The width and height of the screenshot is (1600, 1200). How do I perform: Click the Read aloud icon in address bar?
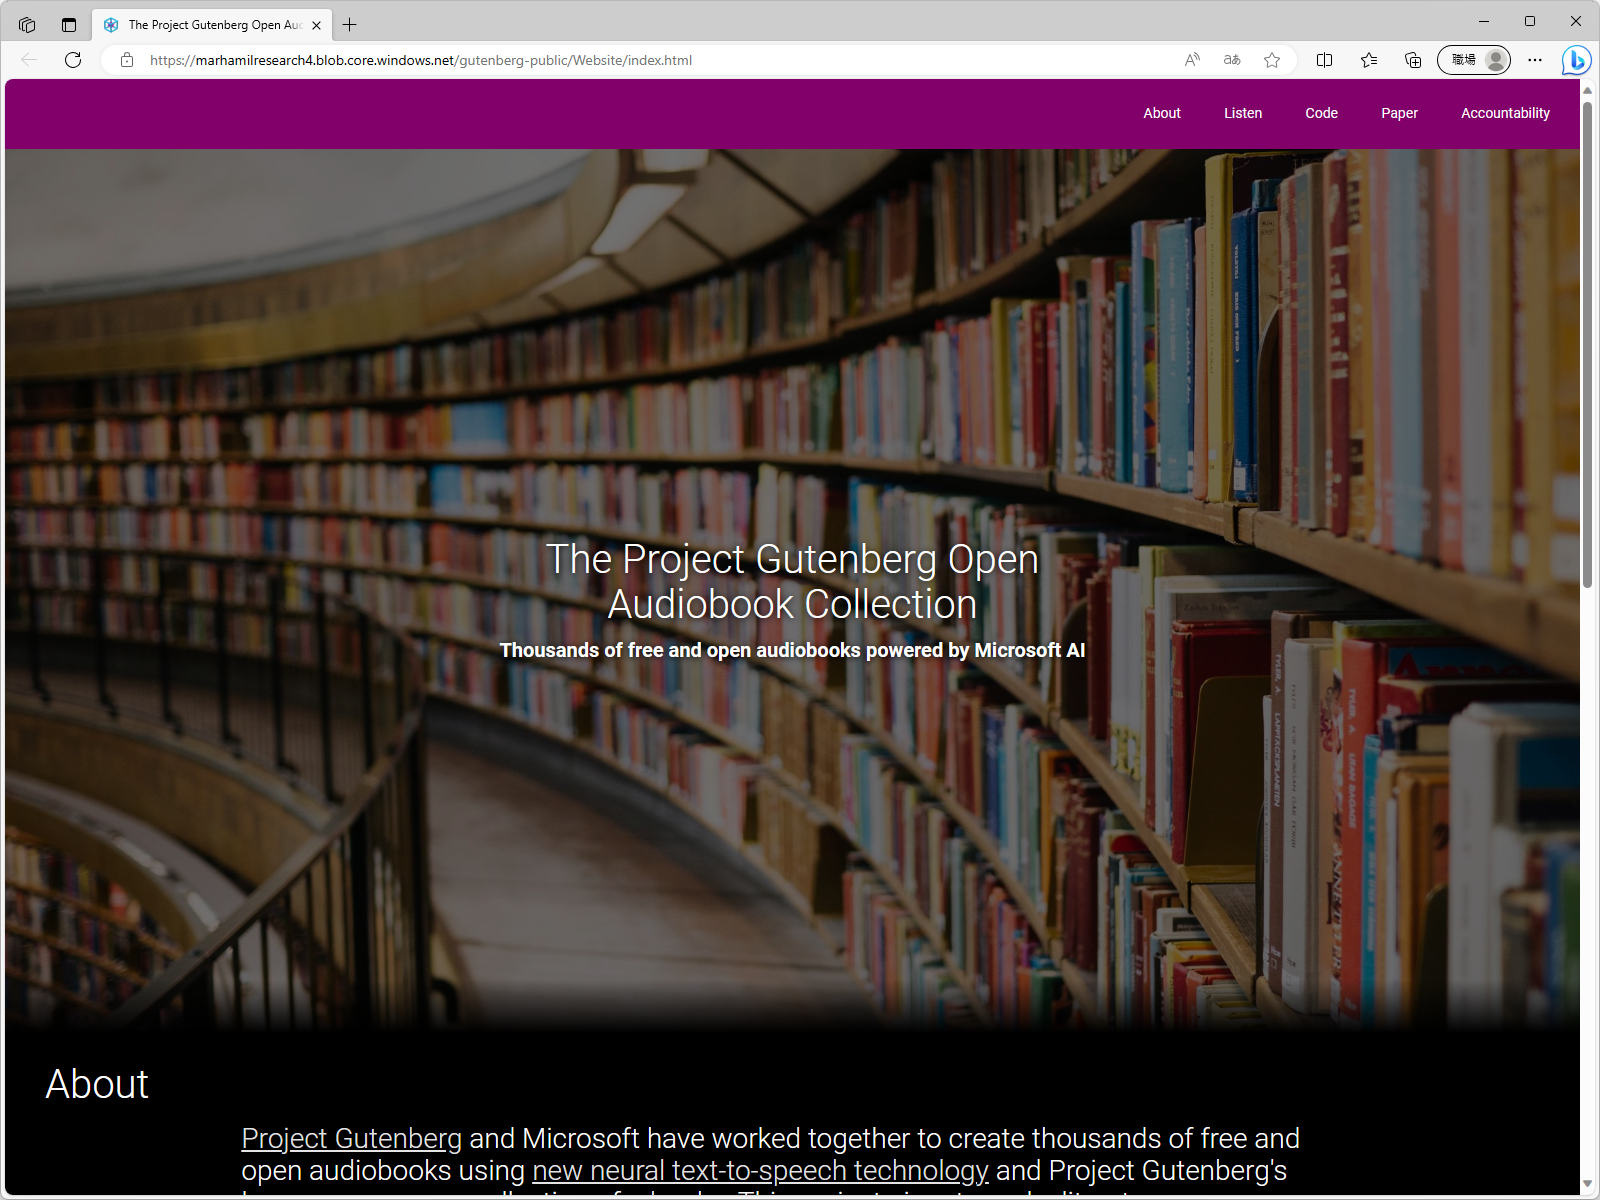1191,60
